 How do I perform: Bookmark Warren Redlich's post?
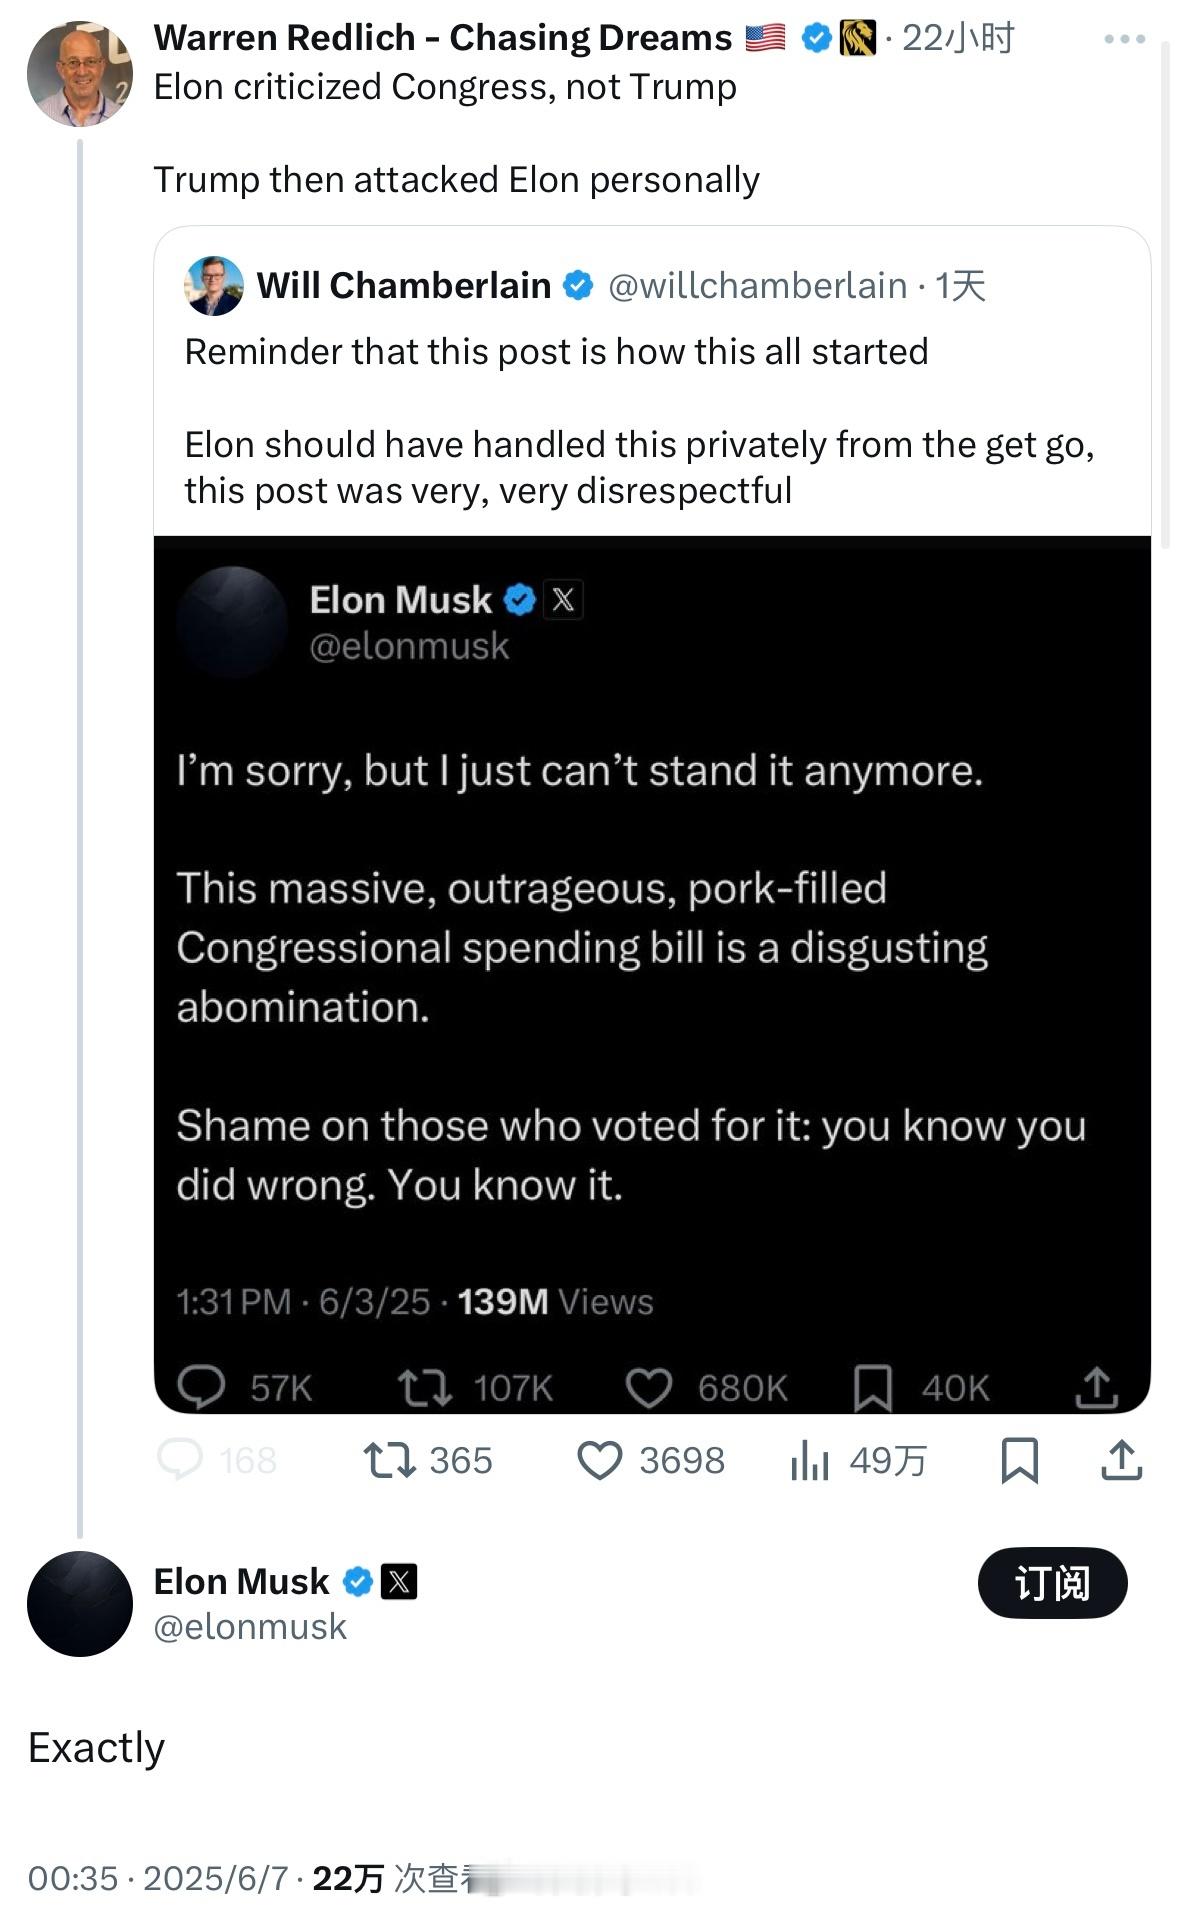tap(1019, 1460)
